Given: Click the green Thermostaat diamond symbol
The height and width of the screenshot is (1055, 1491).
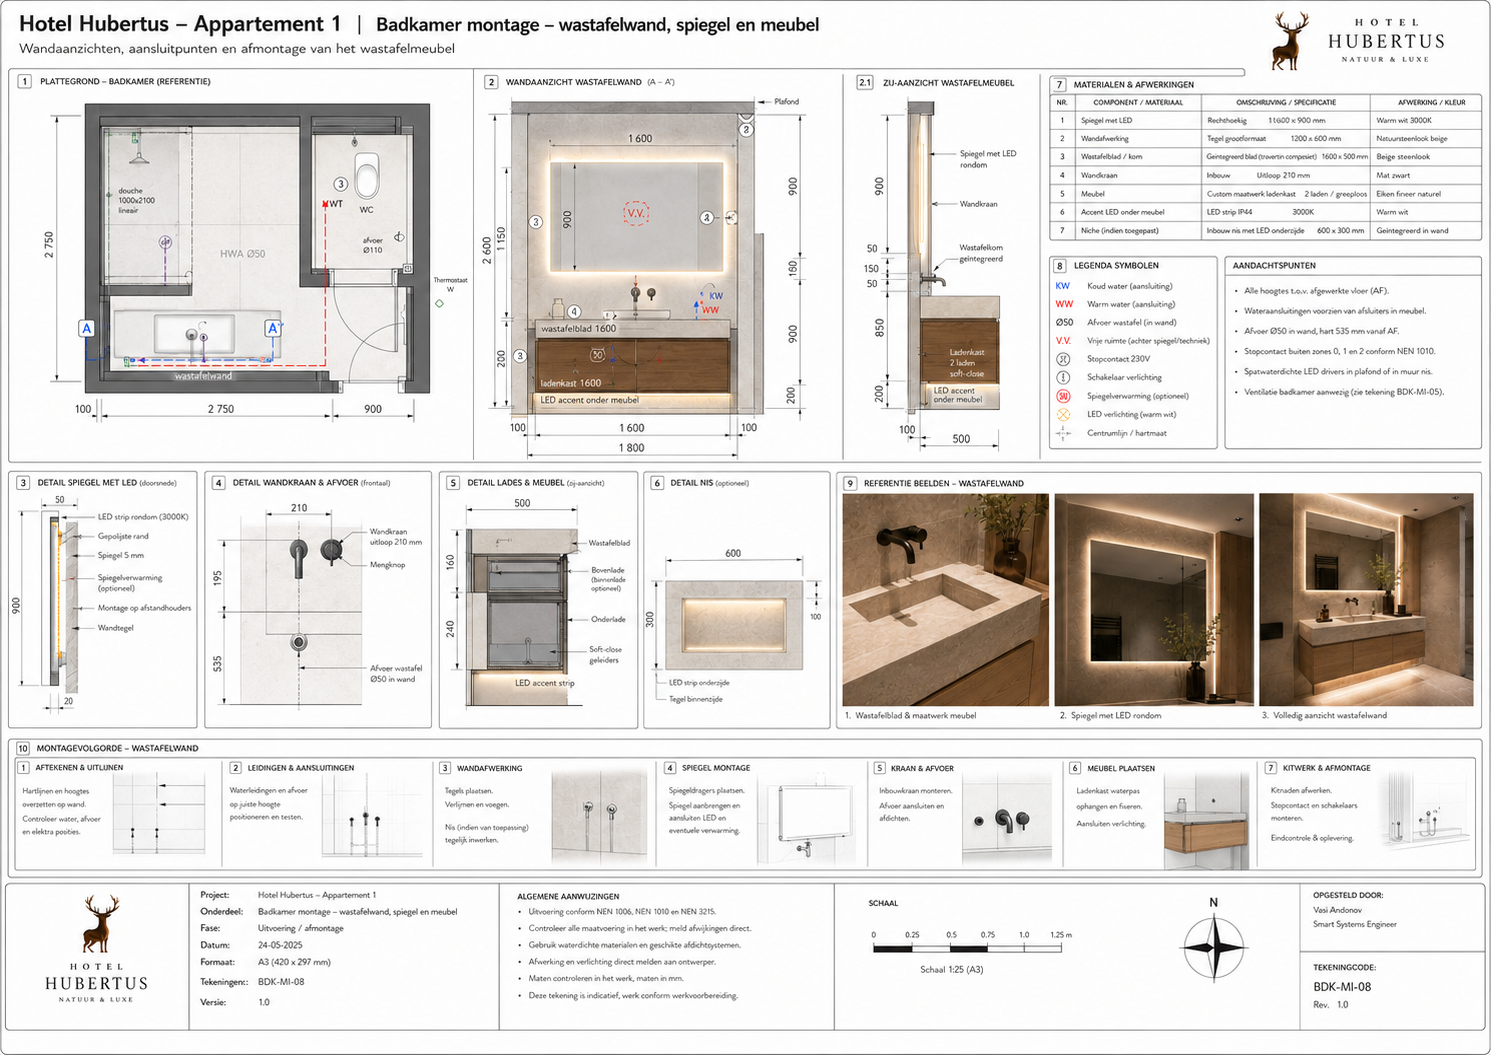Looking at the screenshot, I should (439, 303).
